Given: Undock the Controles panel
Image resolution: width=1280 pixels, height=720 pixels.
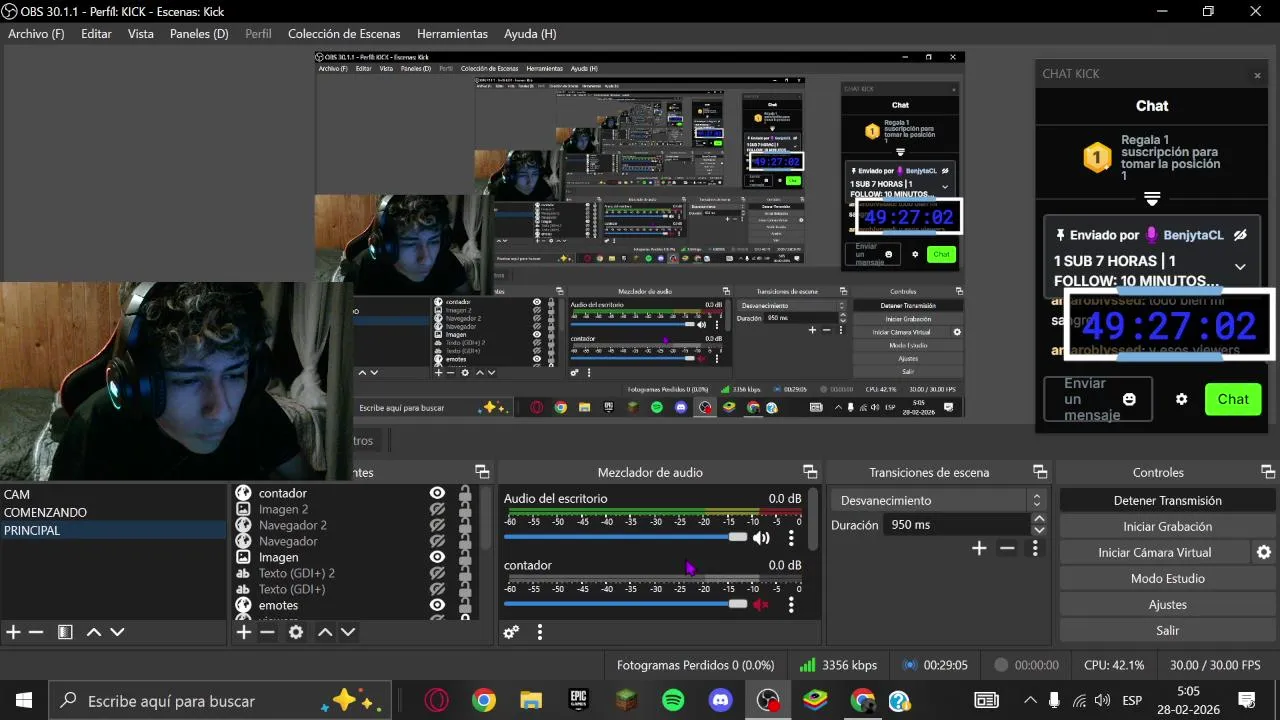Looking at the screenshot, I should 1268,472.
